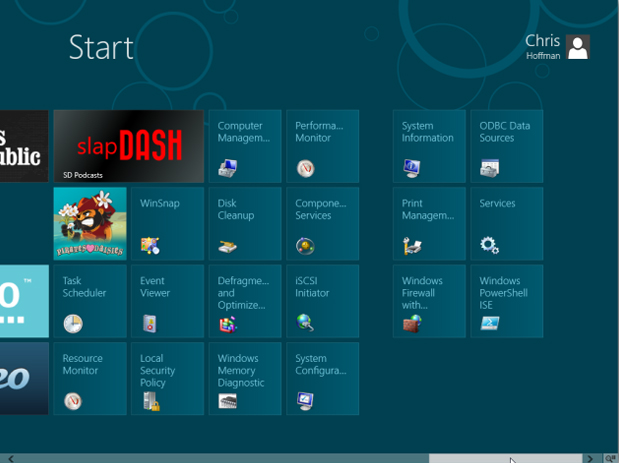Image resolution: width=619 pixels, height=463 pixels.
Task: Open Windows Firewall brick wall icon
Action: [412, 324]
